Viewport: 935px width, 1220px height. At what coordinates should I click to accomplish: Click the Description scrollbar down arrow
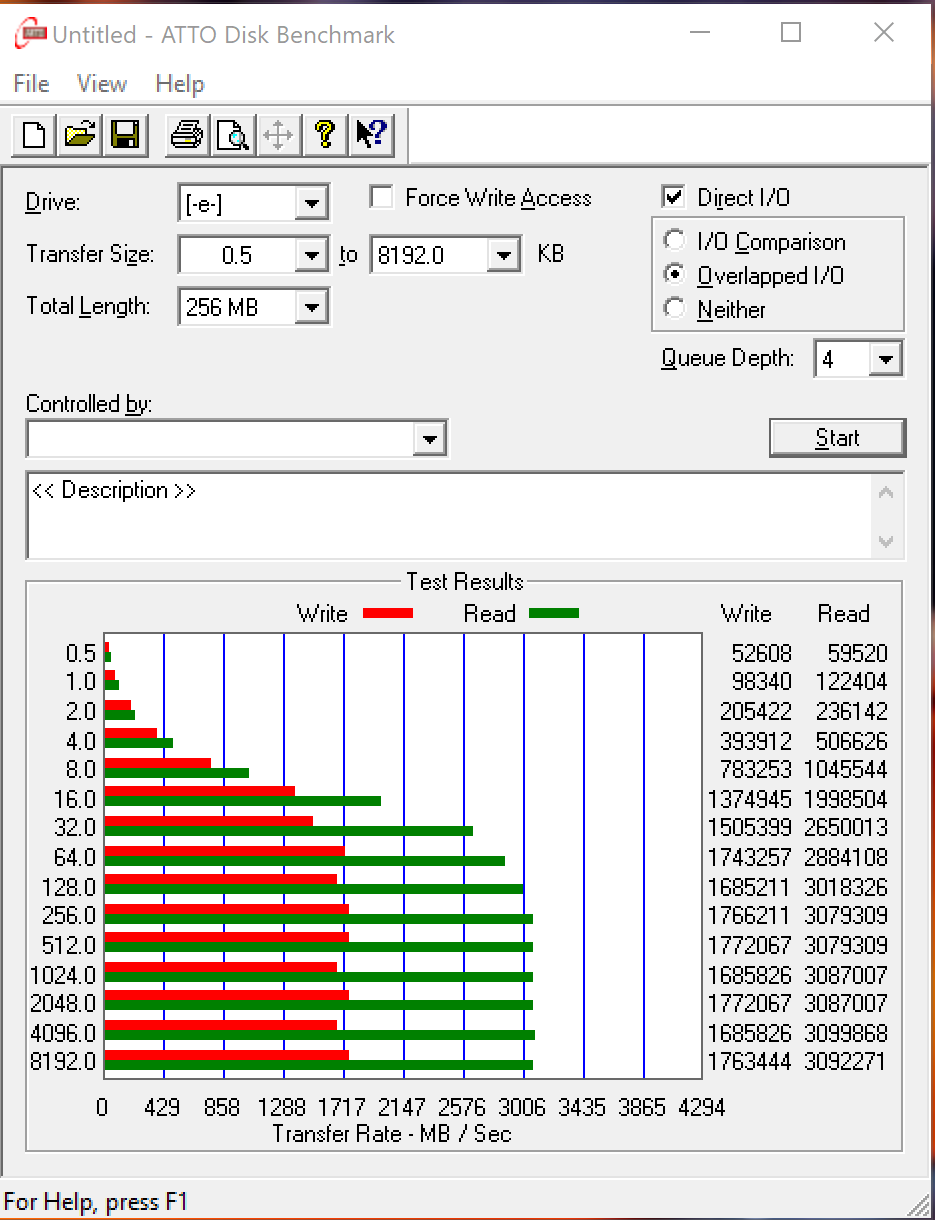[886, 541]
